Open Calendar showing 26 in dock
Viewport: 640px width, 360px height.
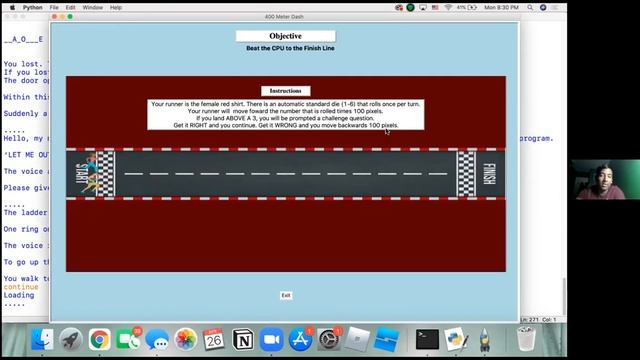click(214, 339)
